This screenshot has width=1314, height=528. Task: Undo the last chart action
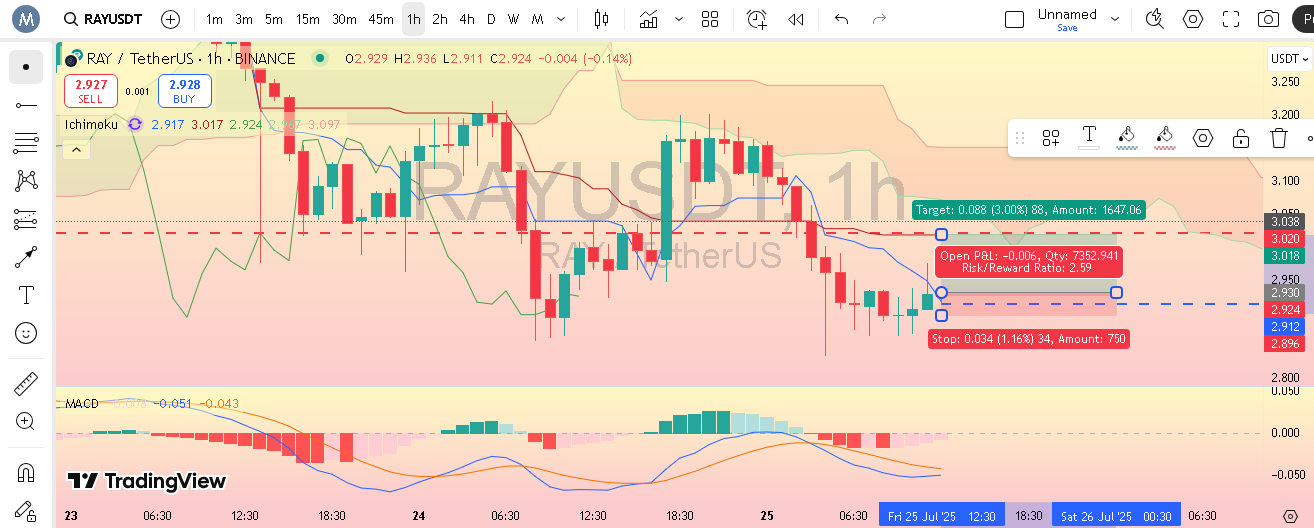click(x=841, y=19)
